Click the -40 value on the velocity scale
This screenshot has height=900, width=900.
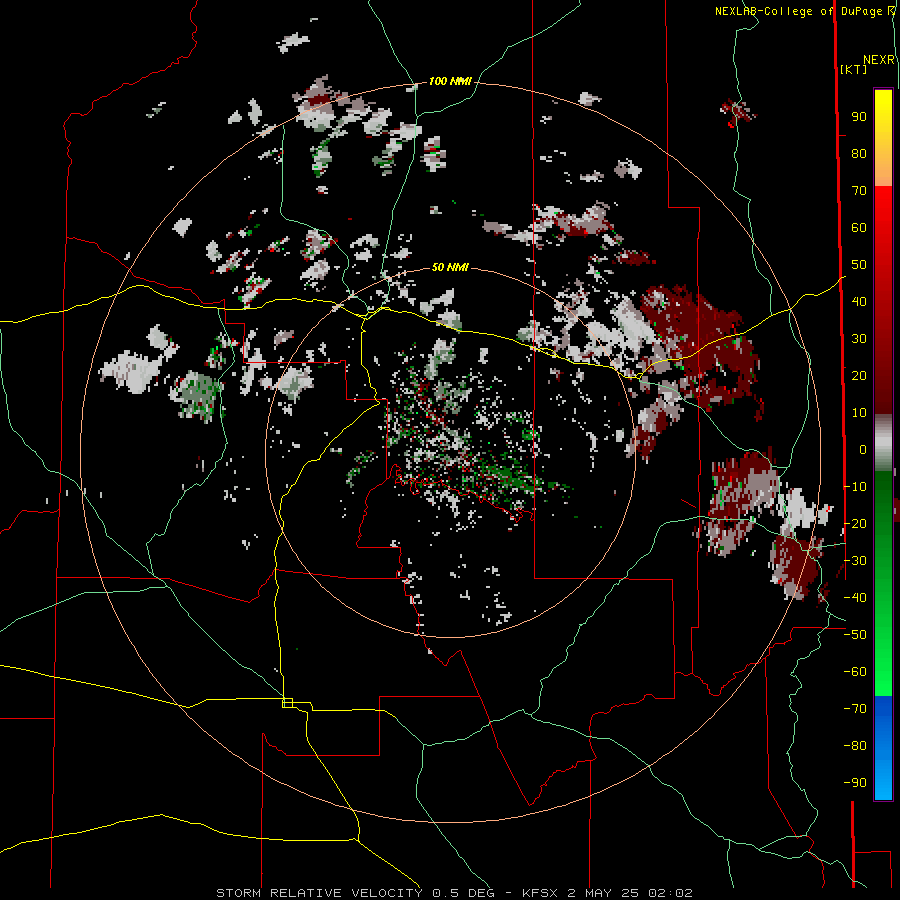tap(855, 598)
